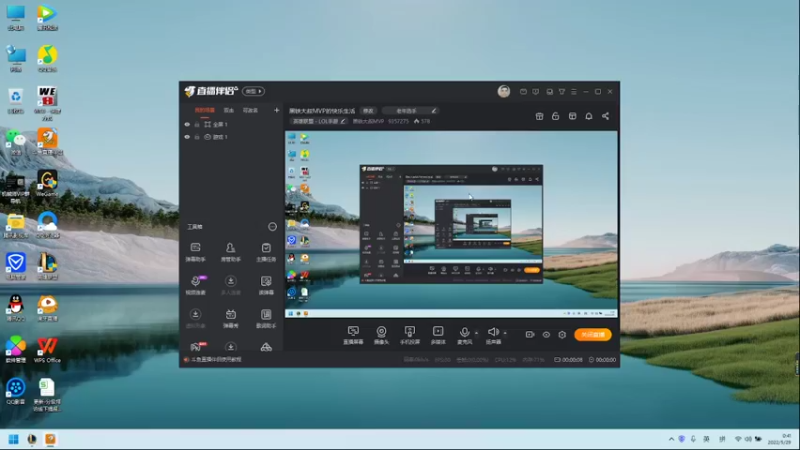Add a camera (摄像头) source
Viewport: 800px width, 450px height.
381,335
